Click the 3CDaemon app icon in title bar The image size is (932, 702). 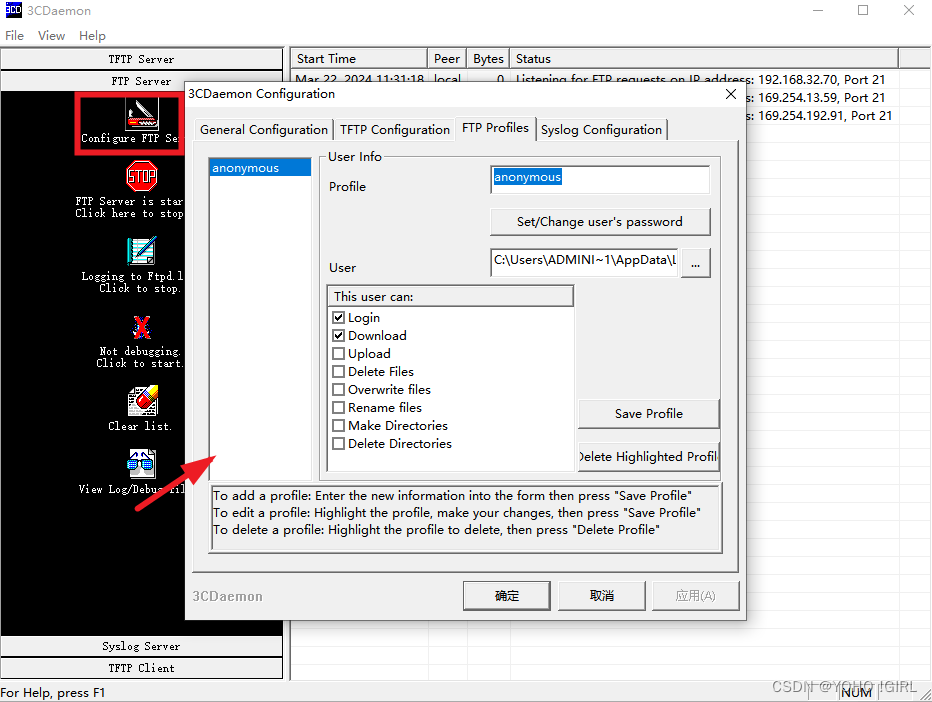coord(13,10)
